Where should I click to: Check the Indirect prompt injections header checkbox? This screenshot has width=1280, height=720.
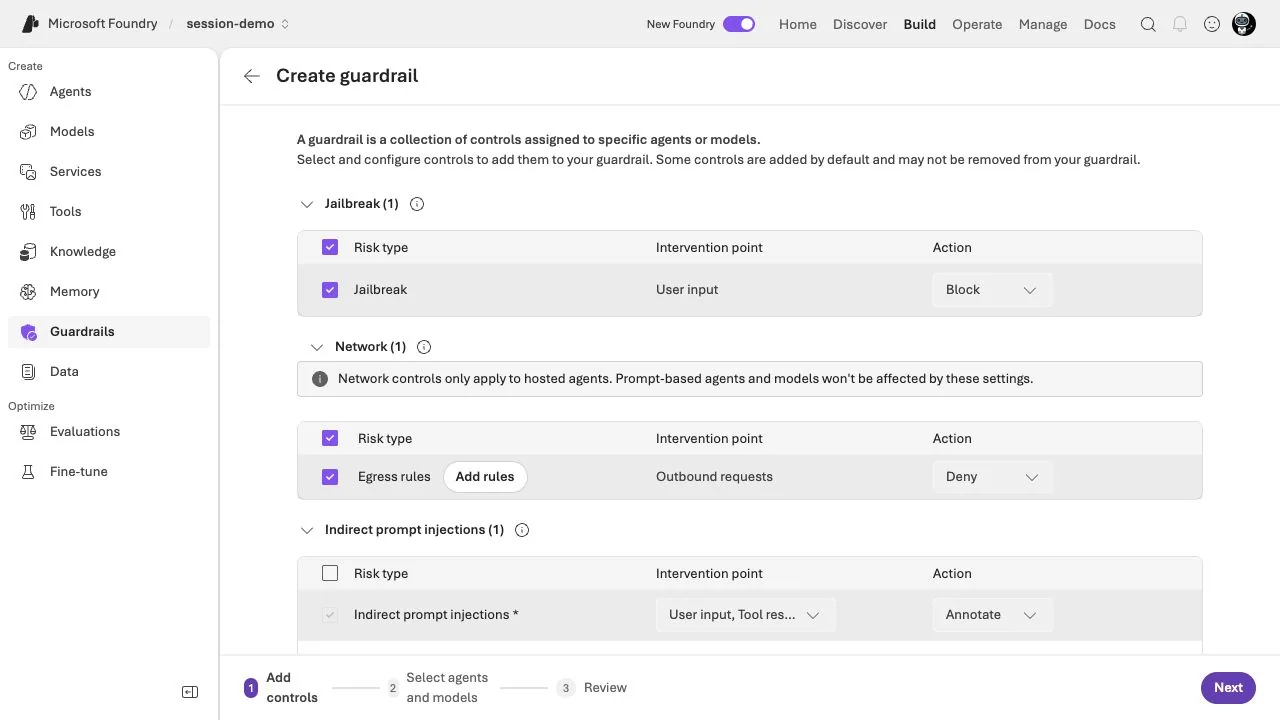(330, 573)
